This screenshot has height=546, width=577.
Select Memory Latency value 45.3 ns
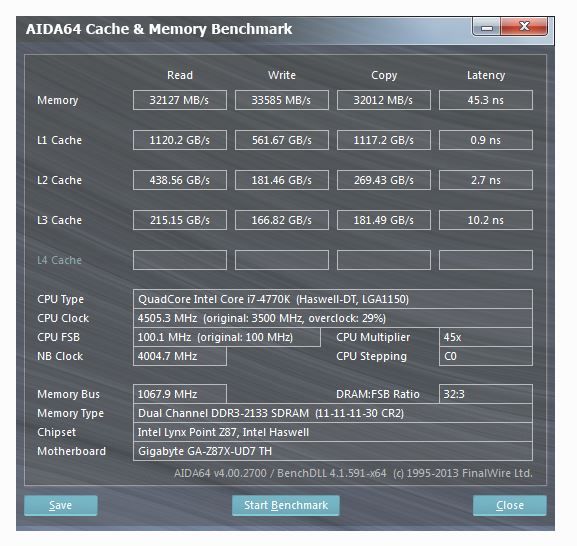click(486, 100)
